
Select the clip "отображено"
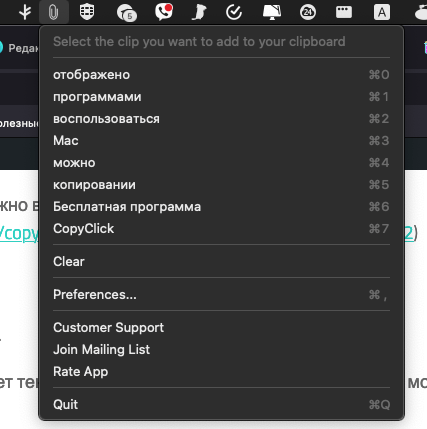tap(221, 75)
